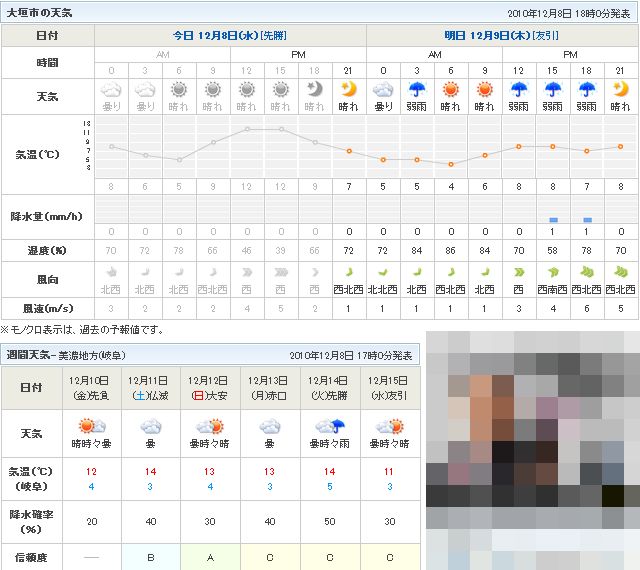Click reliability grade B cell
640x570 pixels.
(151, 557)
